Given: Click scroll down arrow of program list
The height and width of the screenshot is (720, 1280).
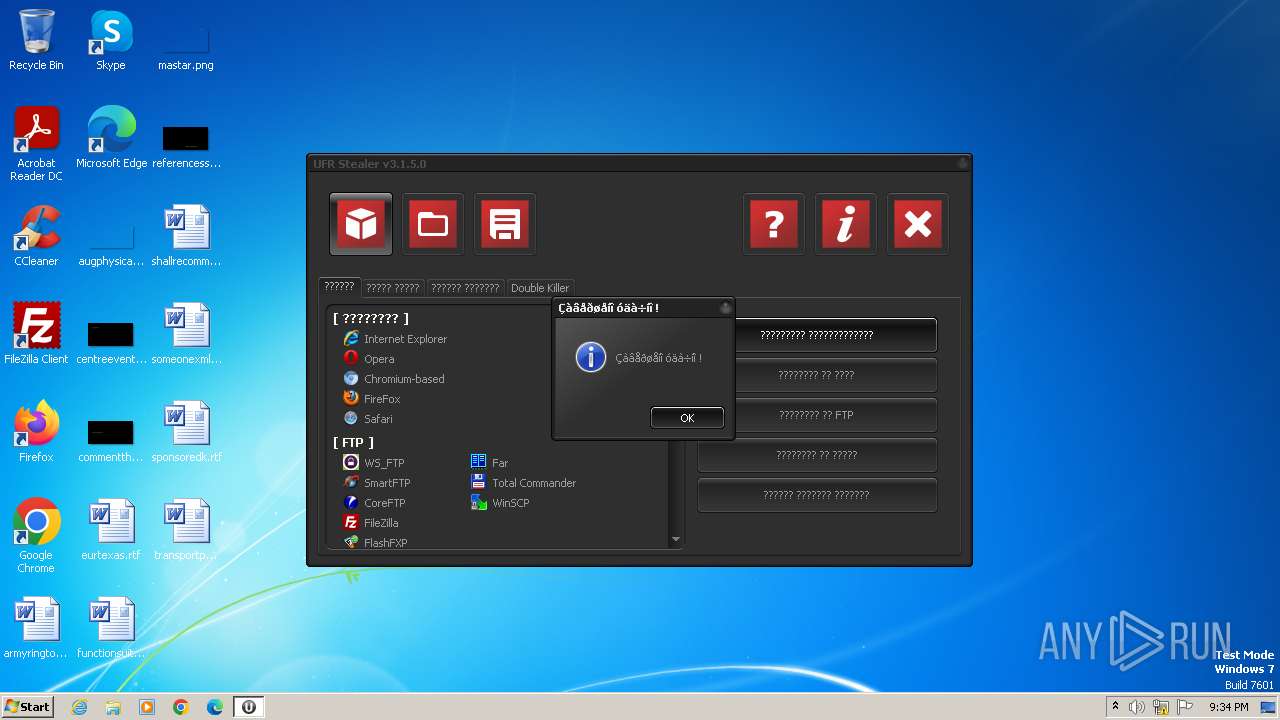Looking at the screenshot, I should click(676, 540).
